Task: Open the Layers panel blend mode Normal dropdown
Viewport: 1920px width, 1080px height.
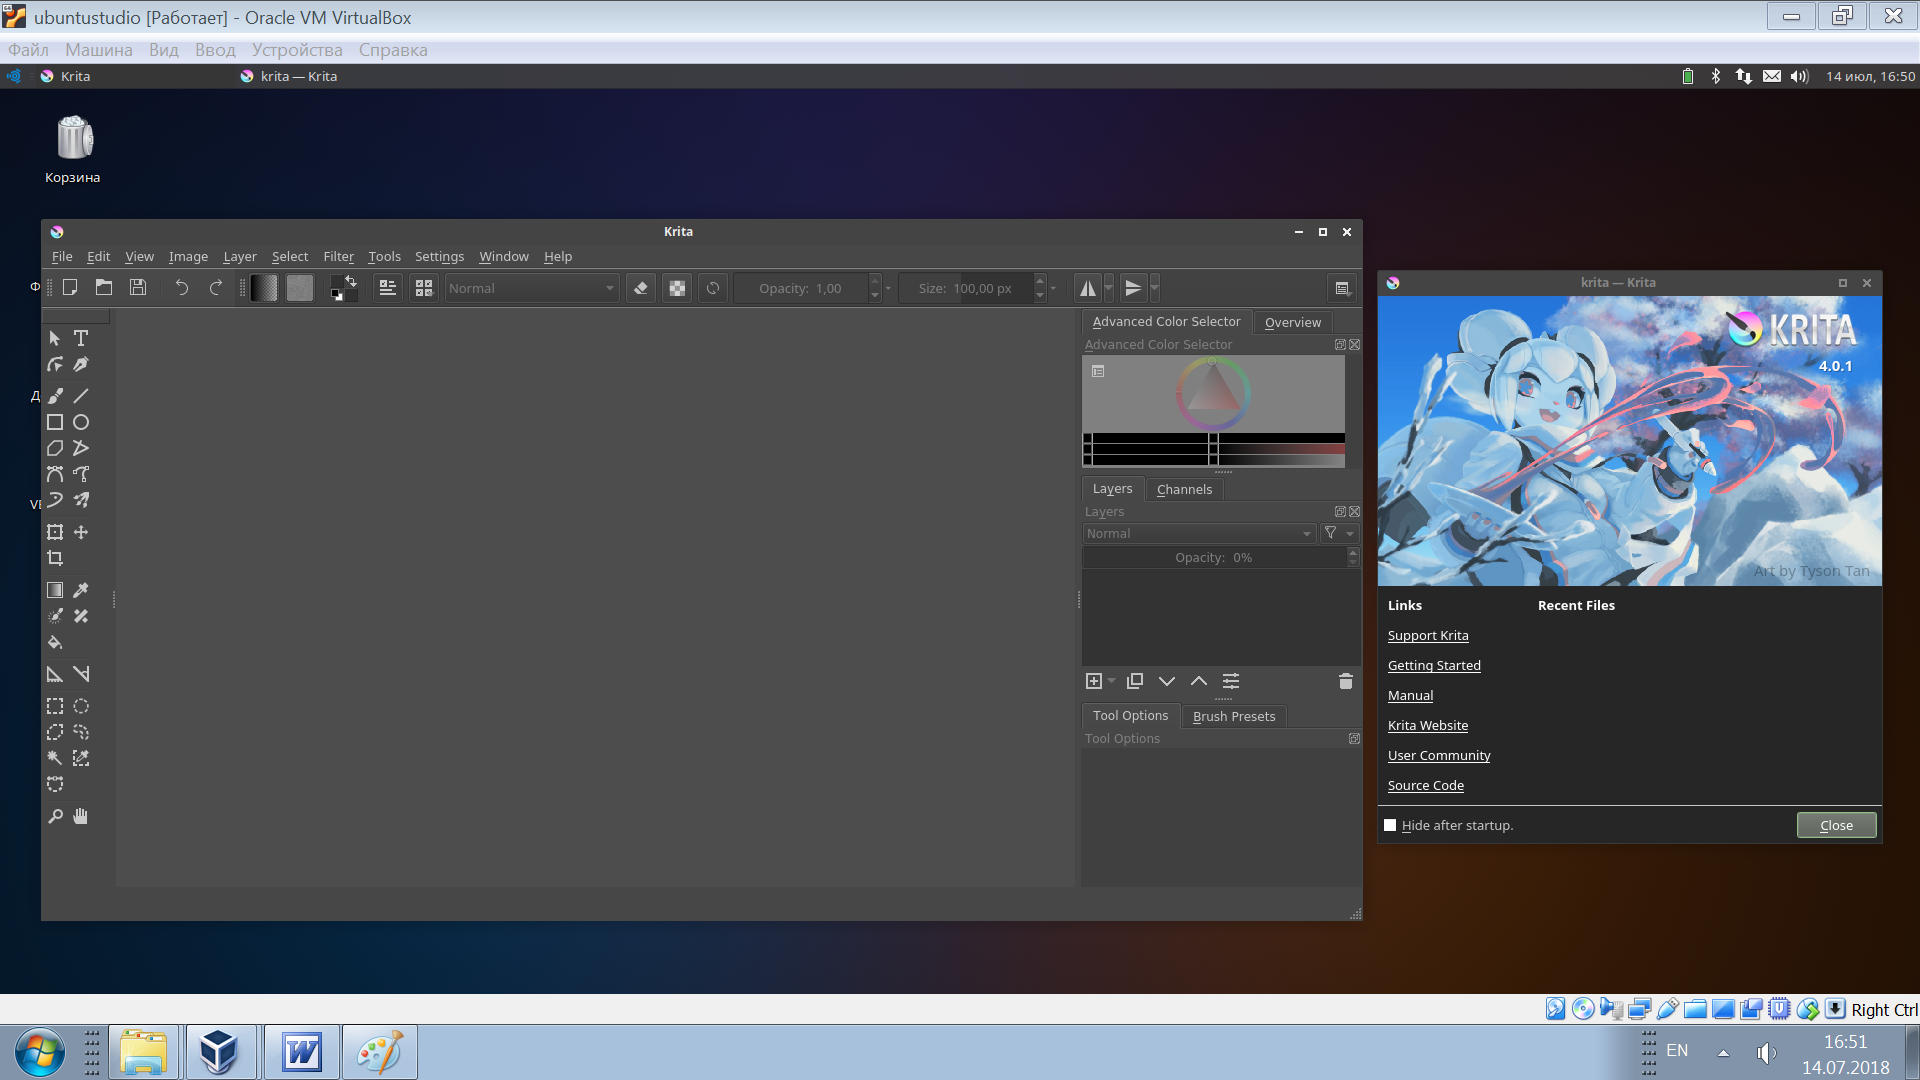Action: [1199, 533]
